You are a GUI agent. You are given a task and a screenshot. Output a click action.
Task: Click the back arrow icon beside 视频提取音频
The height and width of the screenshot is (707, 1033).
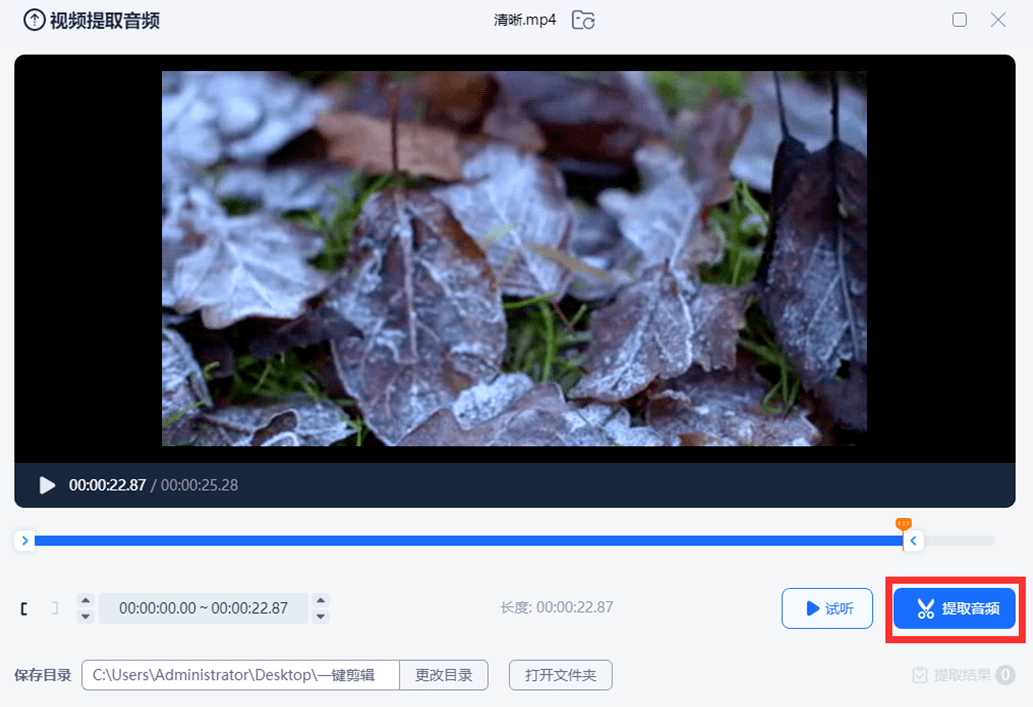(x=34, y=20)
